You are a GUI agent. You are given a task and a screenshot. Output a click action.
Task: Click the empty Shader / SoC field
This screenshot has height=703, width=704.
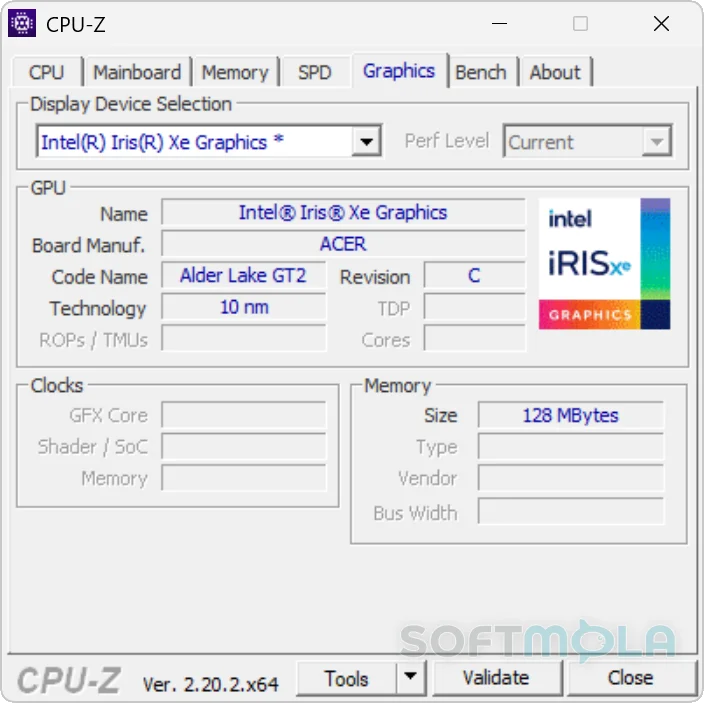coord(243,446)
